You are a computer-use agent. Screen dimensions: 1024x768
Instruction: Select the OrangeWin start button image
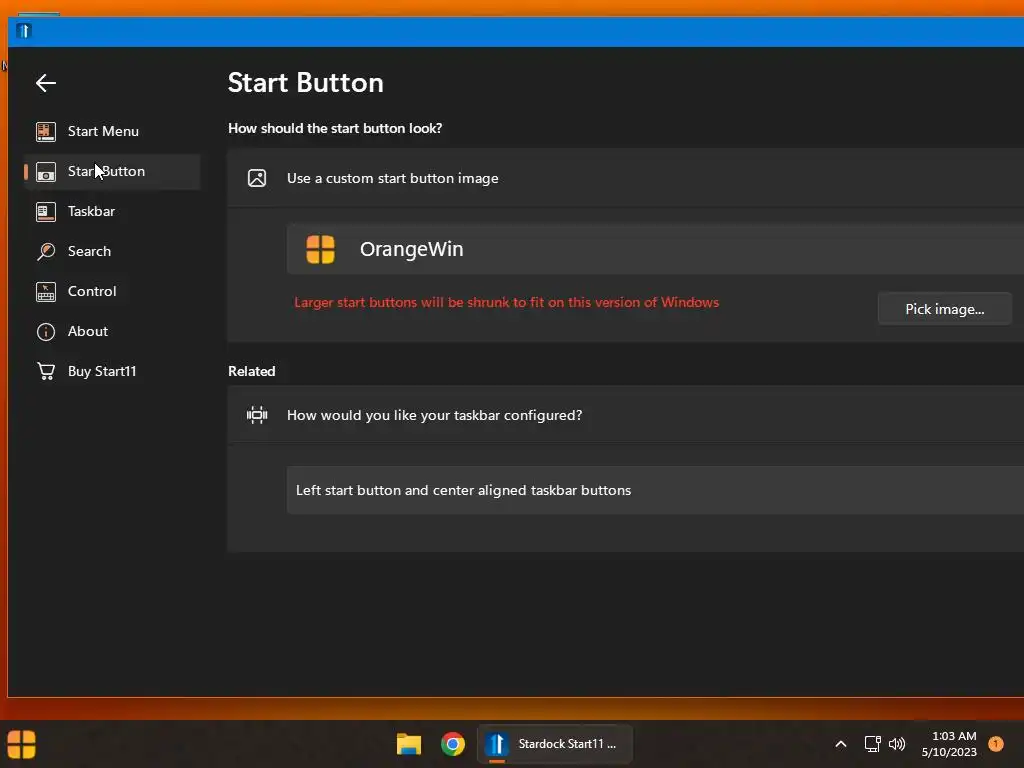(x=655, y=249)
